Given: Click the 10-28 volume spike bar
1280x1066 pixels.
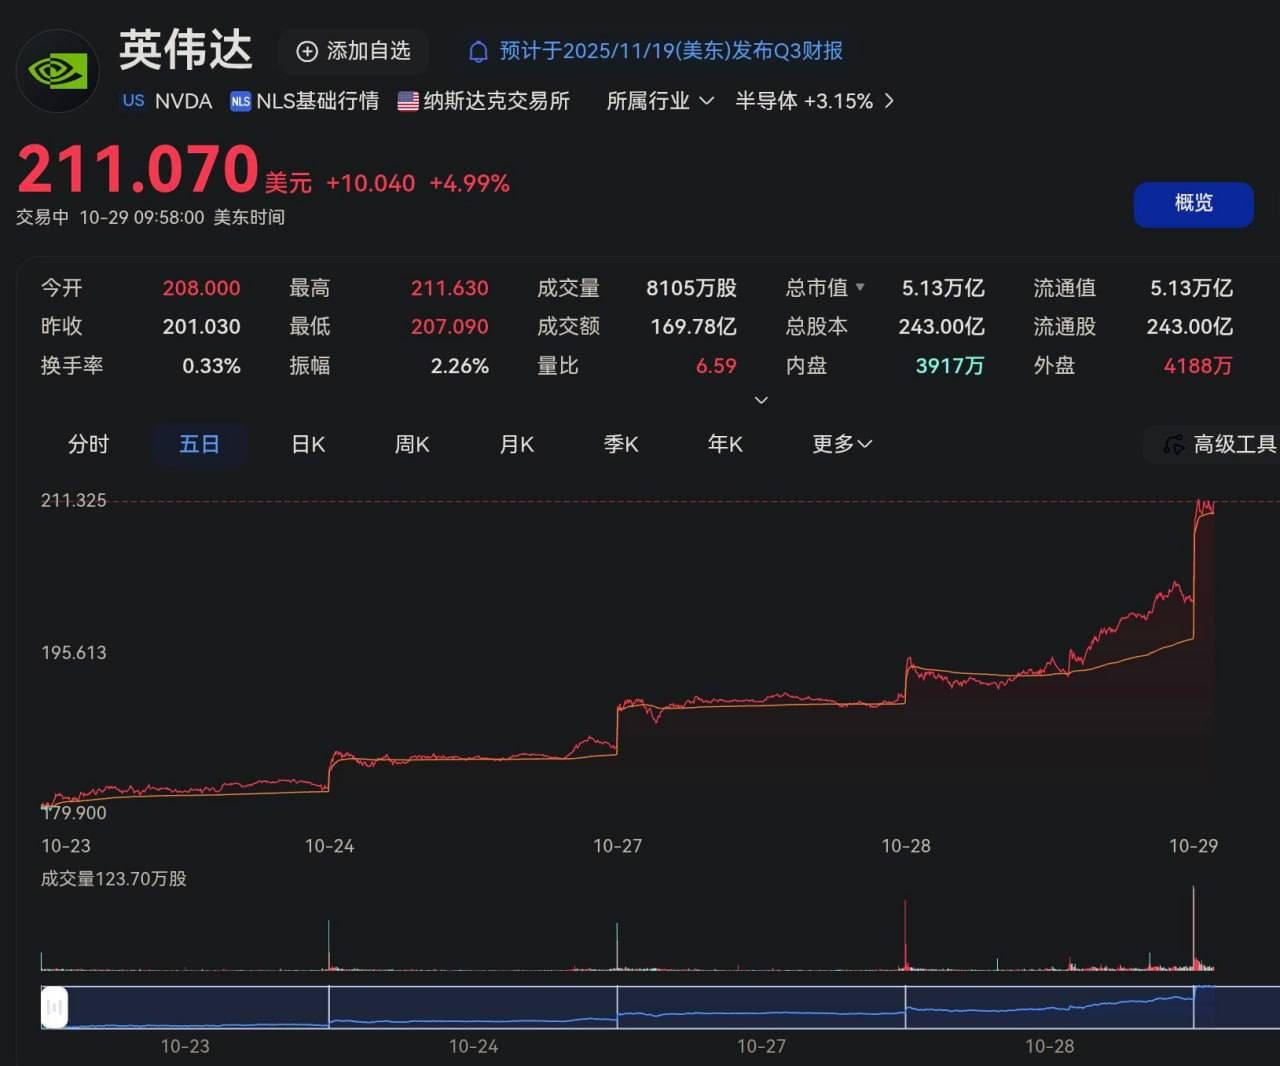Looking at the screenshot, I should point(905,935).
